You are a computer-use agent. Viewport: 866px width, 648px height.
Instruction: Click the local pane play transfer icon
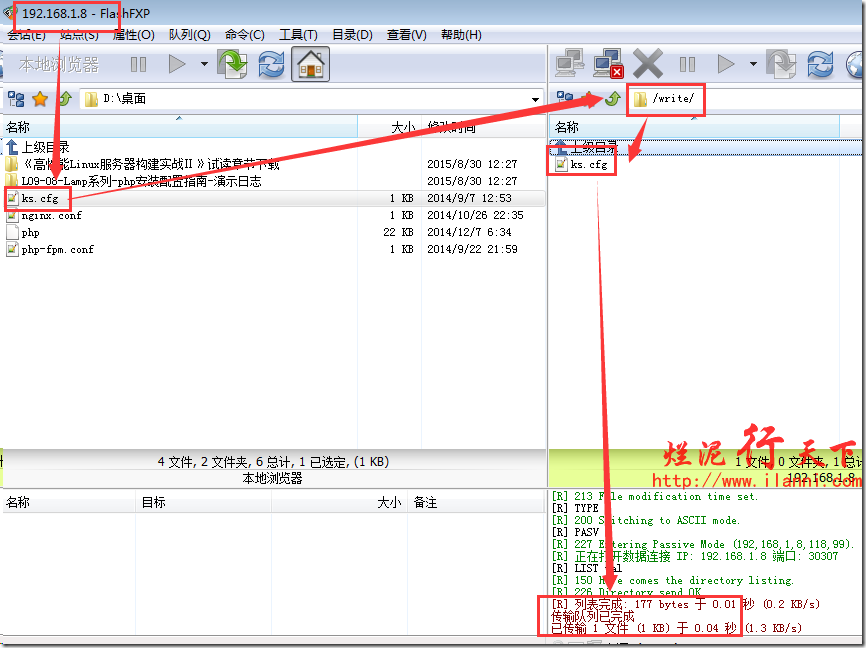176,64
